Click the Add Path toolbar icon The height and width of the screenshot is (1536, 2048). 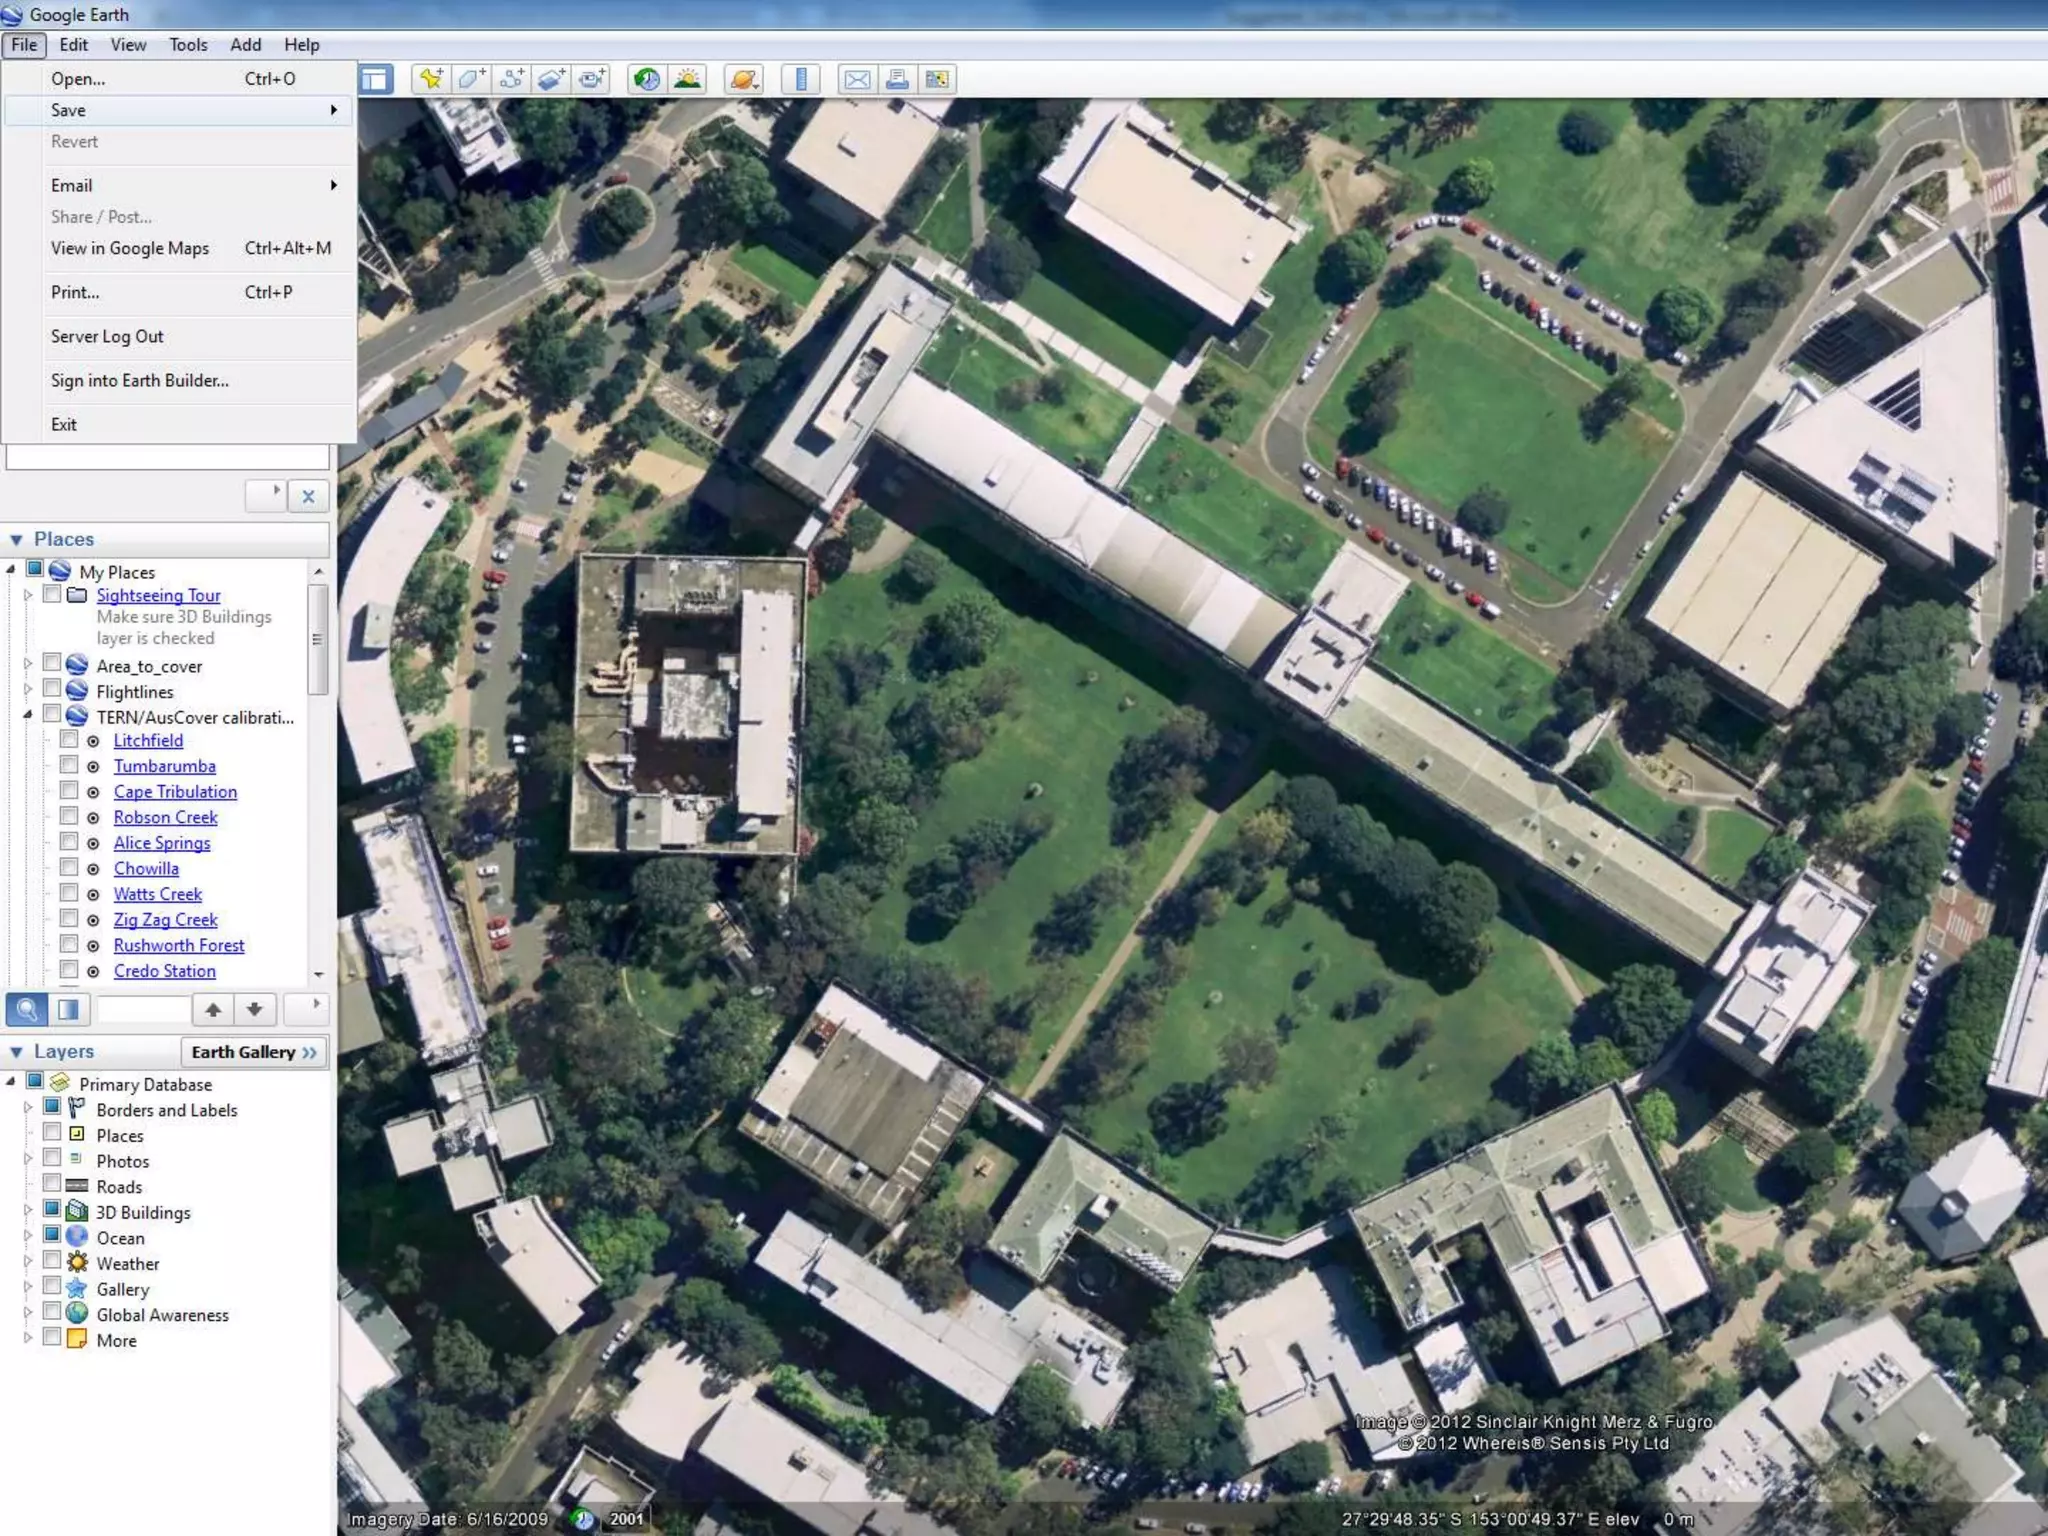[x=511, y=79]
